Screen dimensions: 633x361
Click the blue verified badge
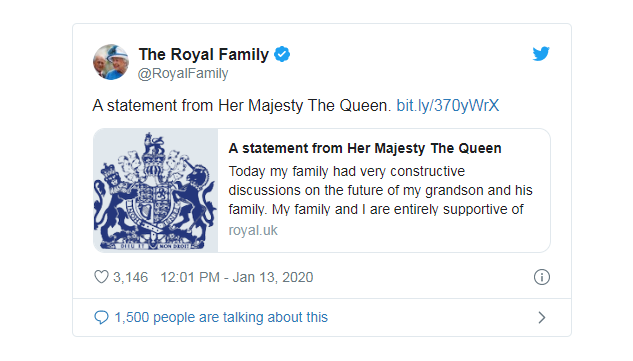tap(282, 54)
